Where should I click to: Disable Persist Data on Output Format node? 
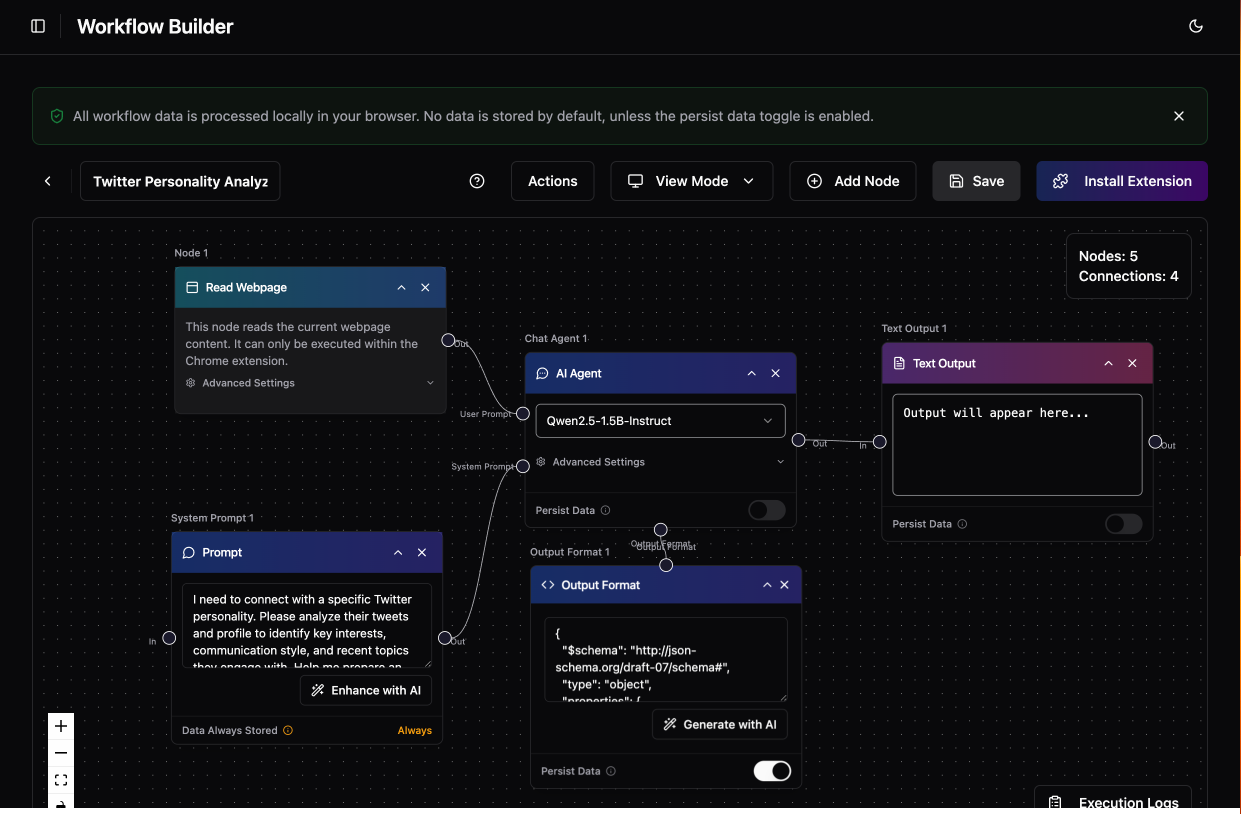(x=772, y=771)
